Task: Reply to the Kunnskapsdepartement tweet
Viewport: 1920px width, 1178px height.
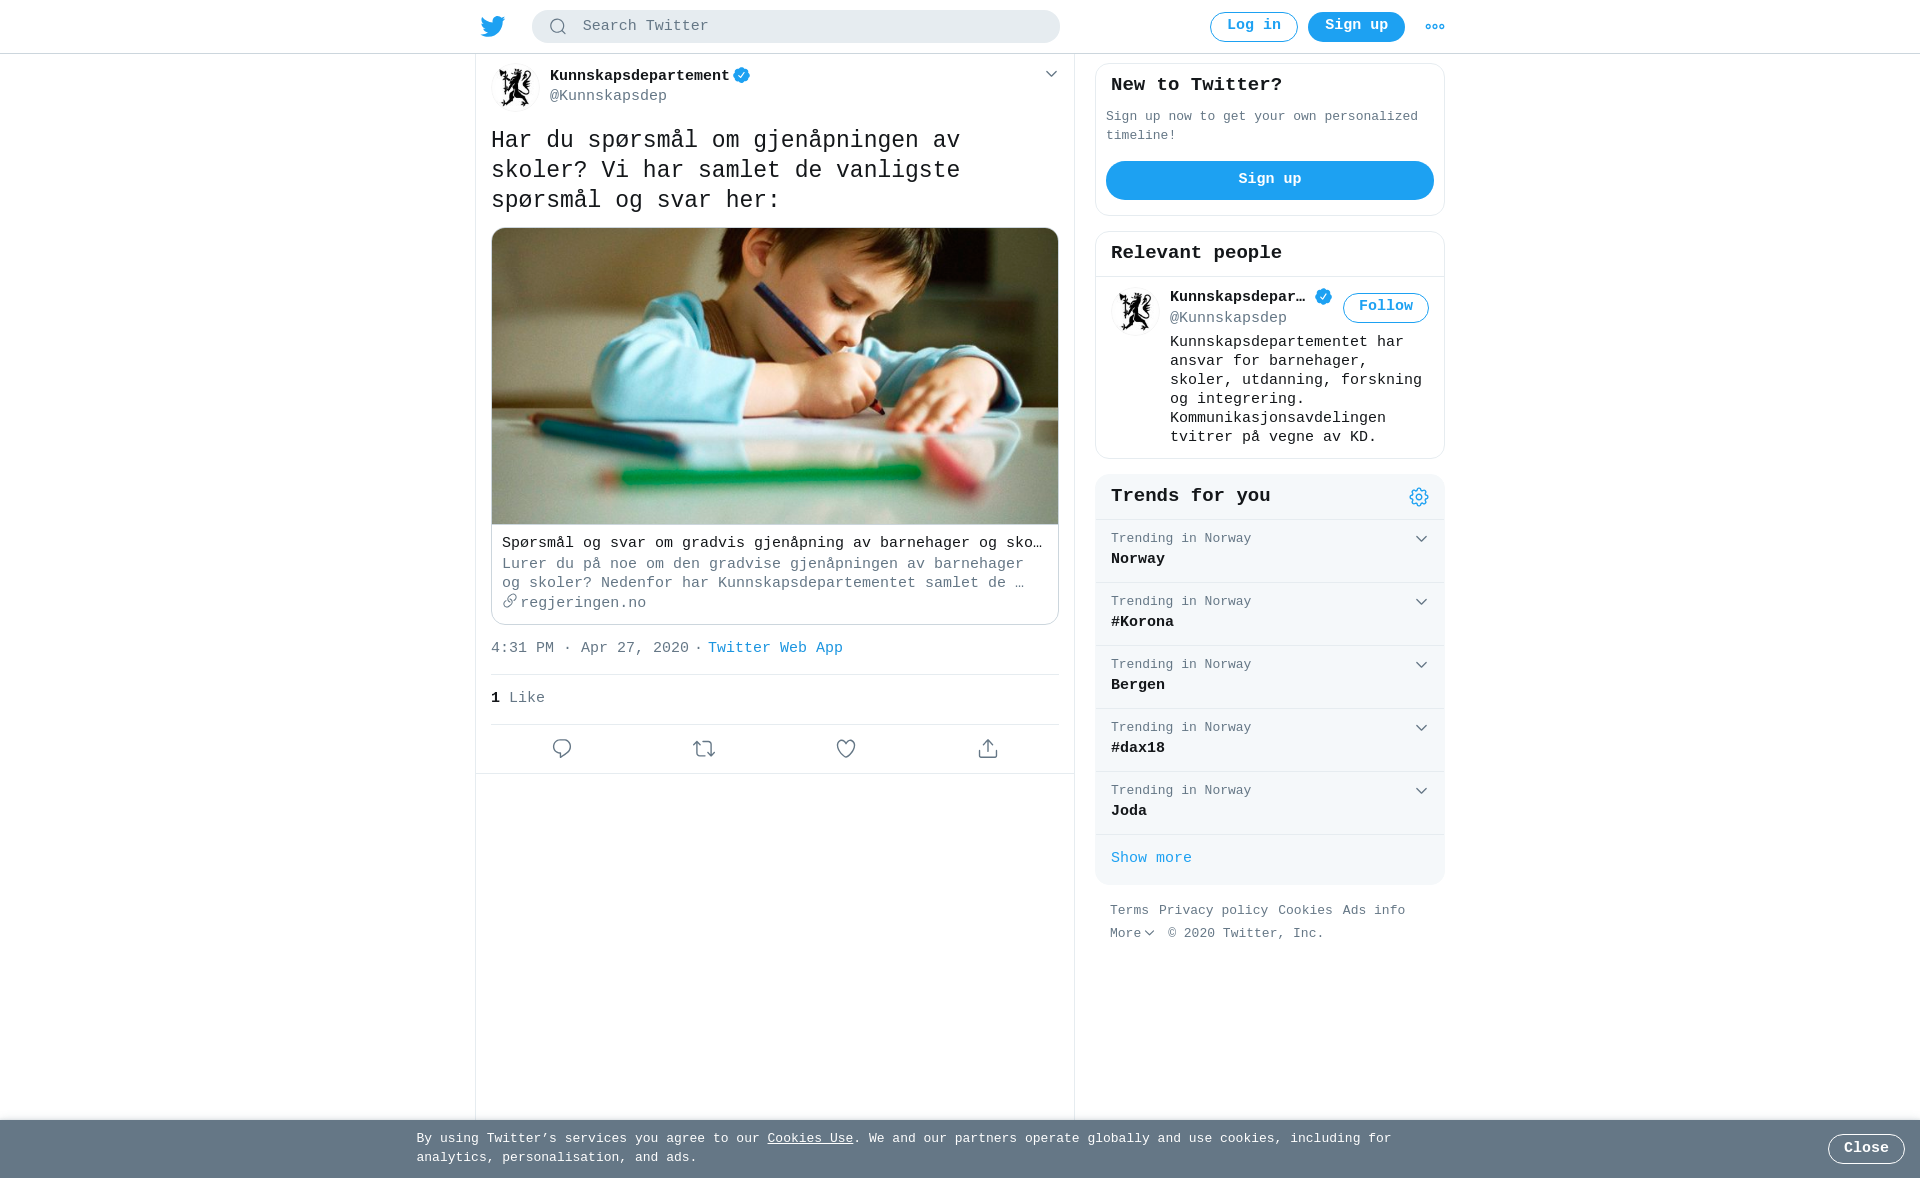Action: [x=562, y=748]
